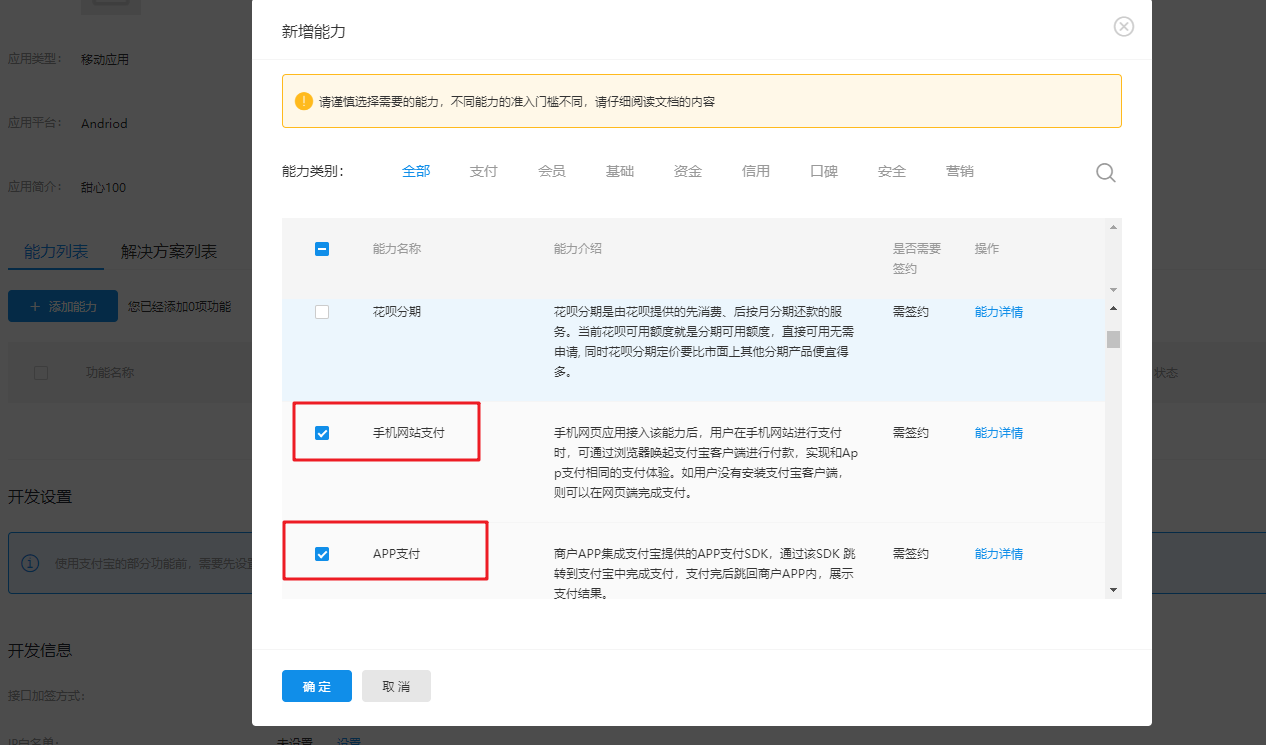Switch to 解决方案列表 tab in background page
The height and width of the screenshot is (745, 1266).
pyautogui.click(x=169, y=251)
